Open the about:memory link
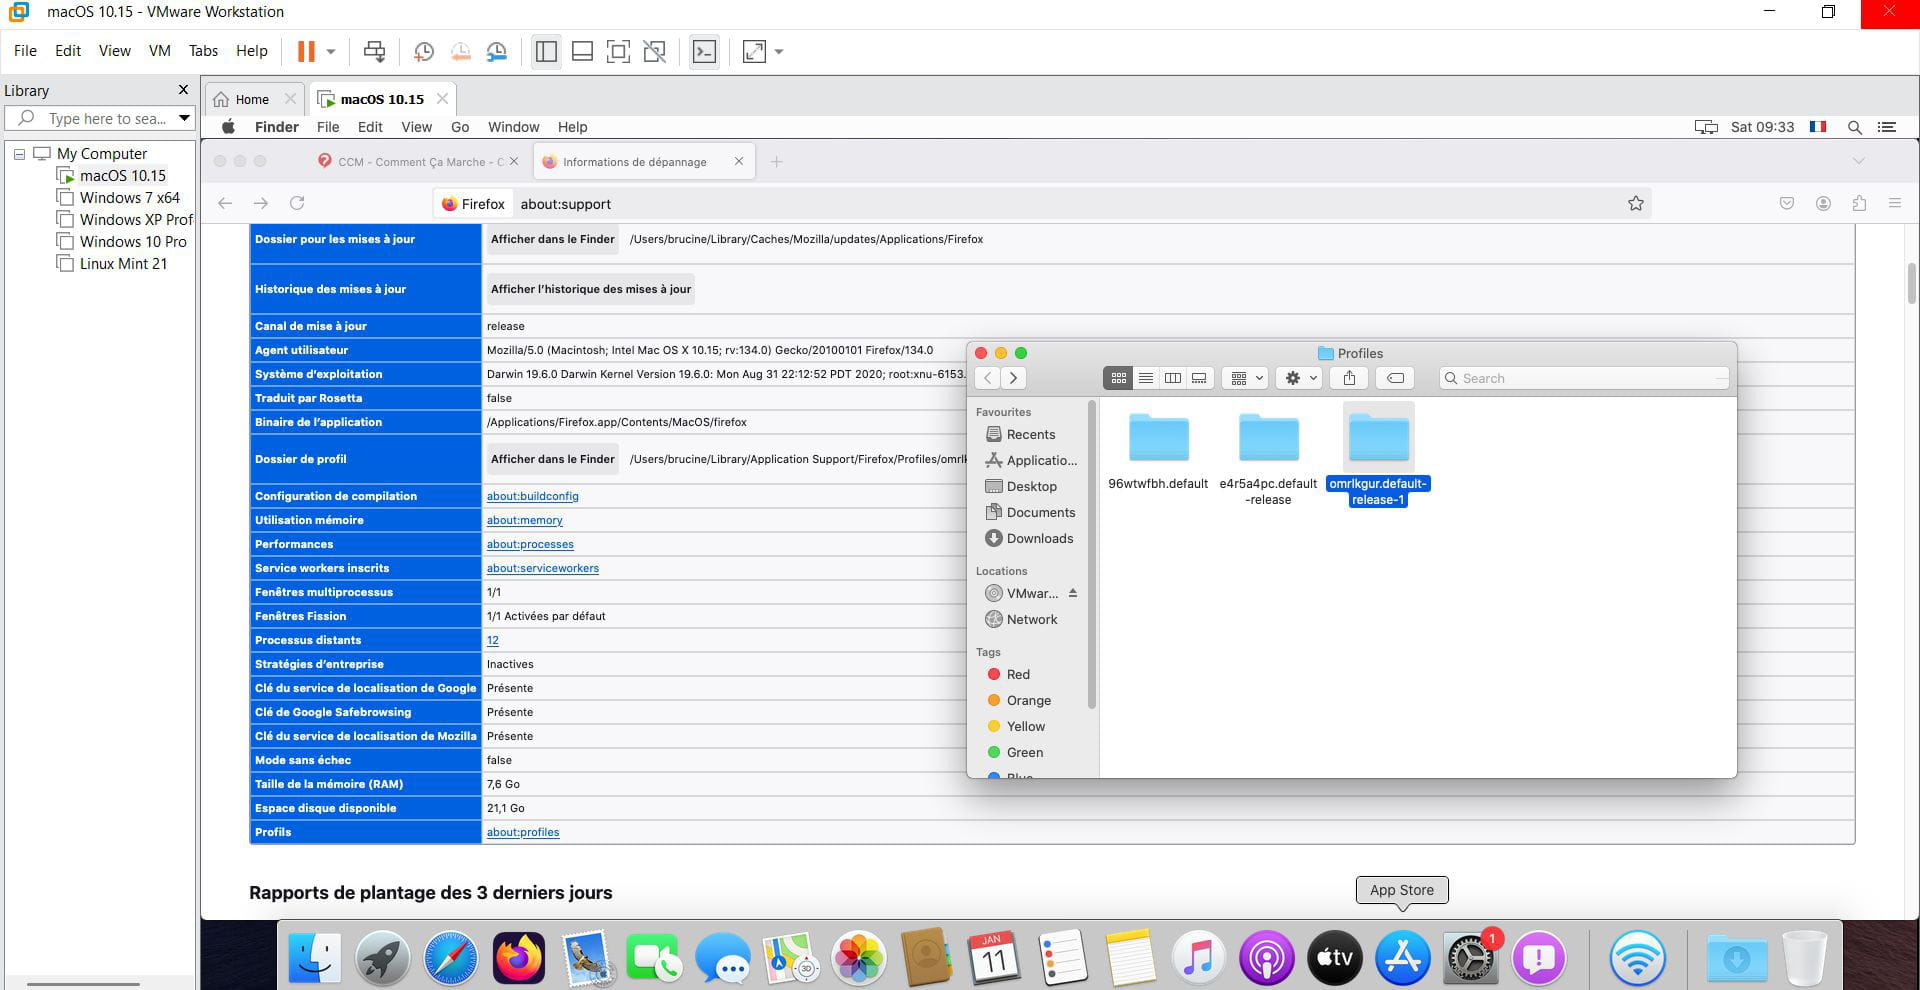 click(x=524, y=520)
